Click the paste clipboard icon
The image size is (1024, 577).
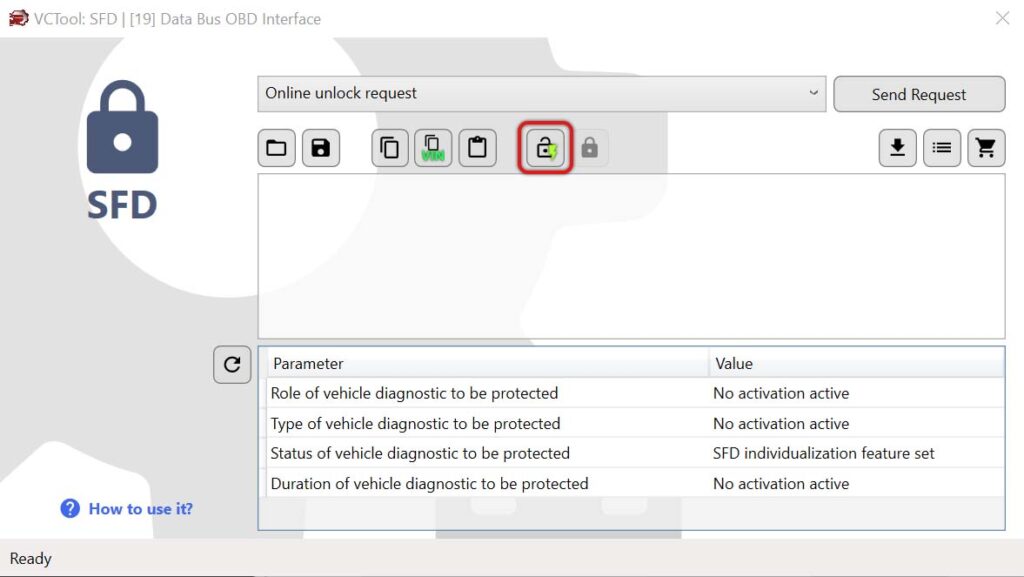(477, 148)
